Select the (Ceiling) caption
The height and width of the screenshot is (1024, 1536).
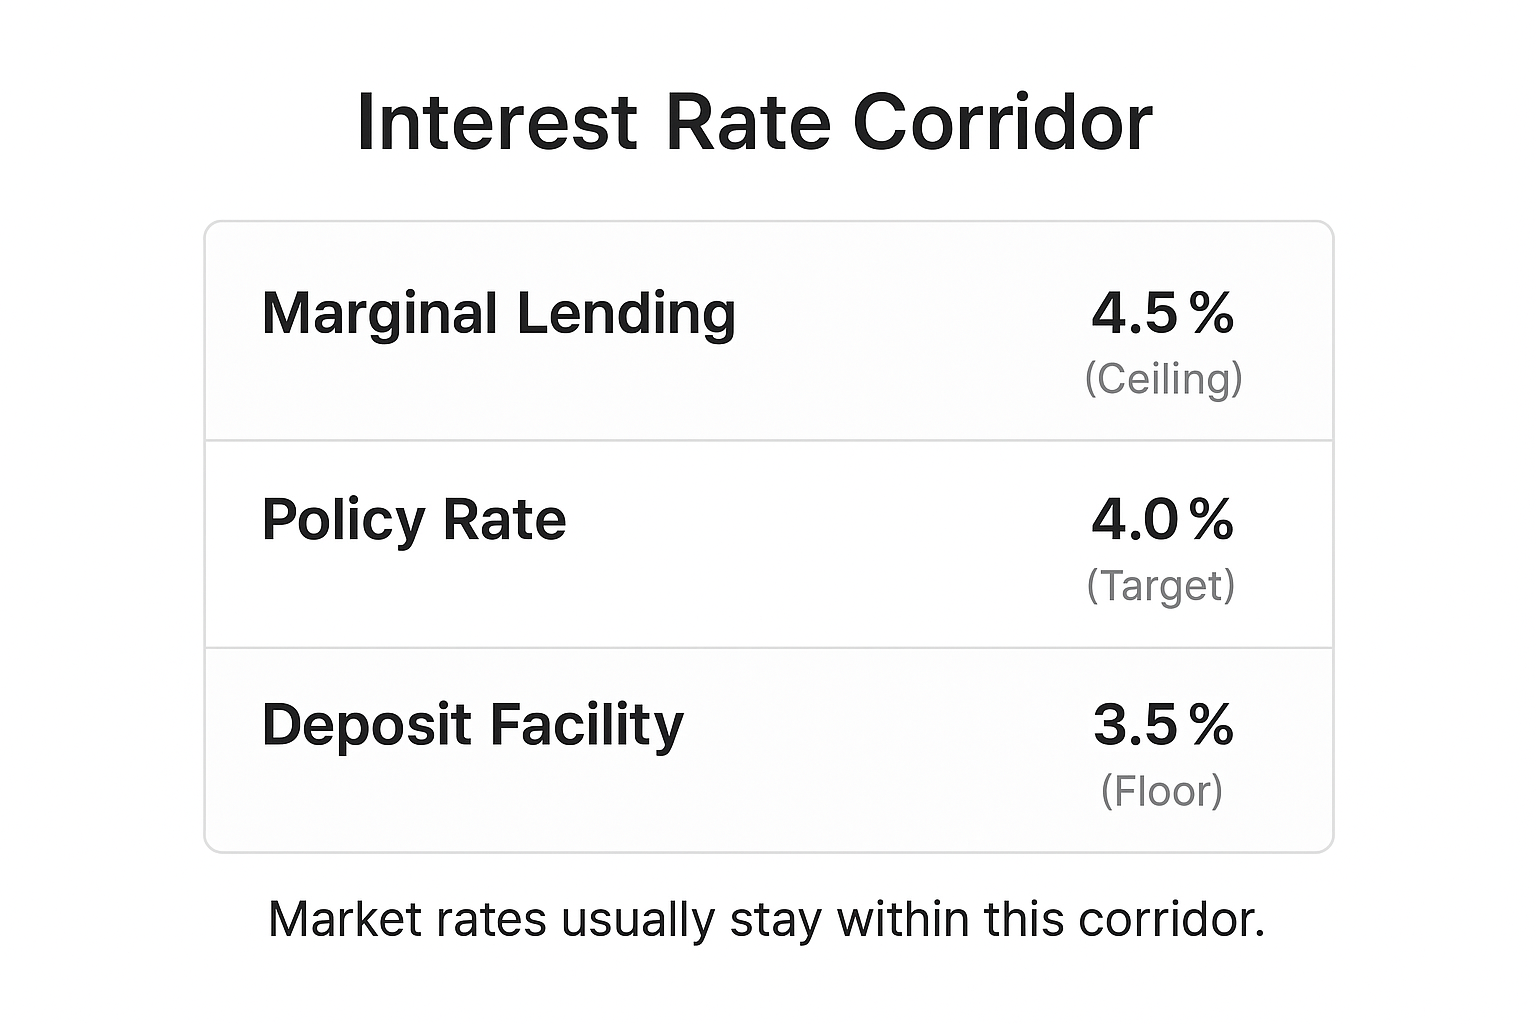(x=1163, y=379)
